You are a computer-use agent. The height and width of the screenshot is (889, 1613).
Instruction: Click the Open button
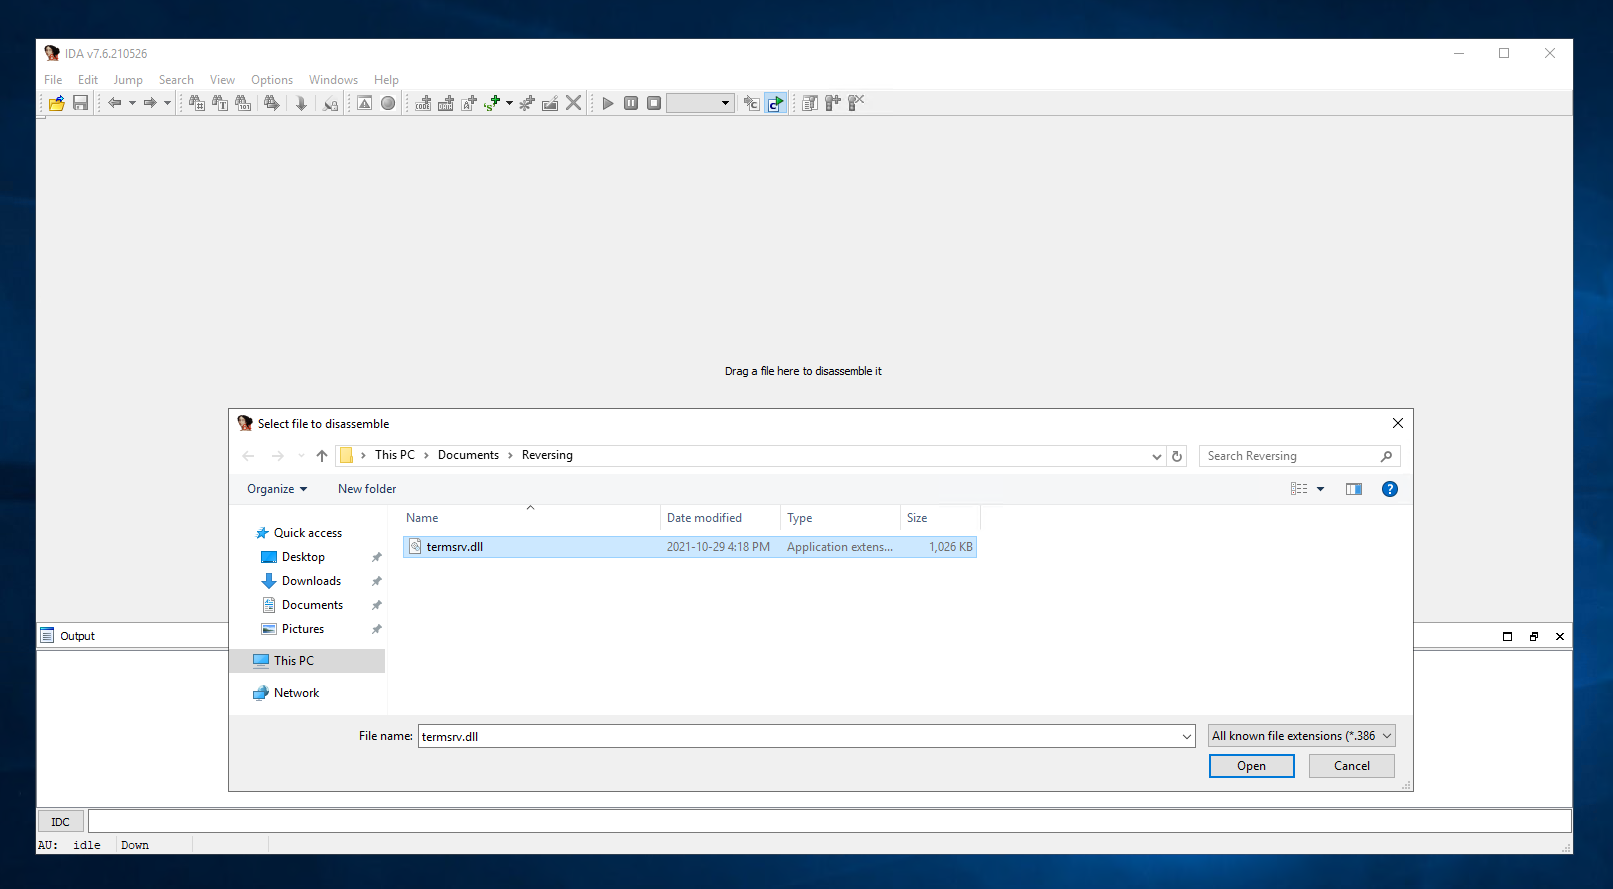point(1251,766)
